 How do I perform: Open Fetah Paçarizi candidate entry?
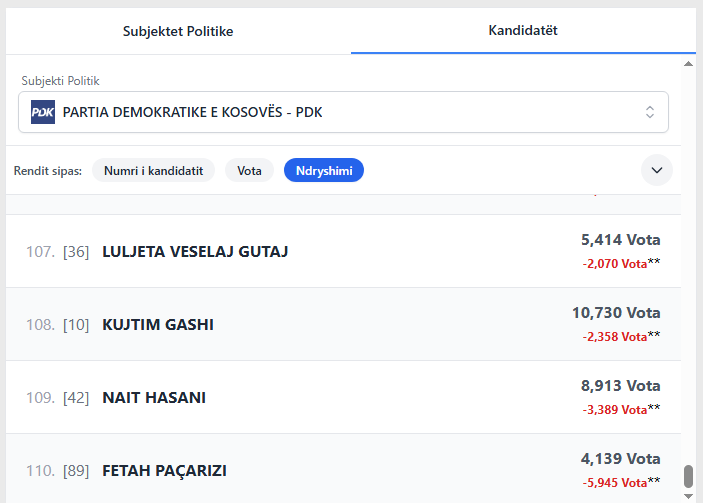click(x=165, y=470)
